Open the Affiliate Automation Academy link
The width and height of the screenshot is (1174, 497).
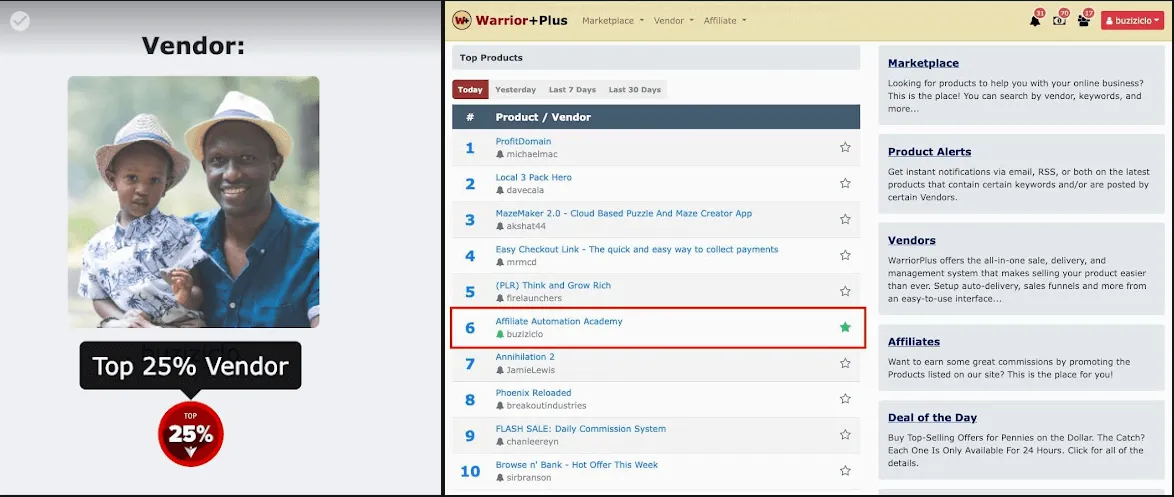pos(559,321)
